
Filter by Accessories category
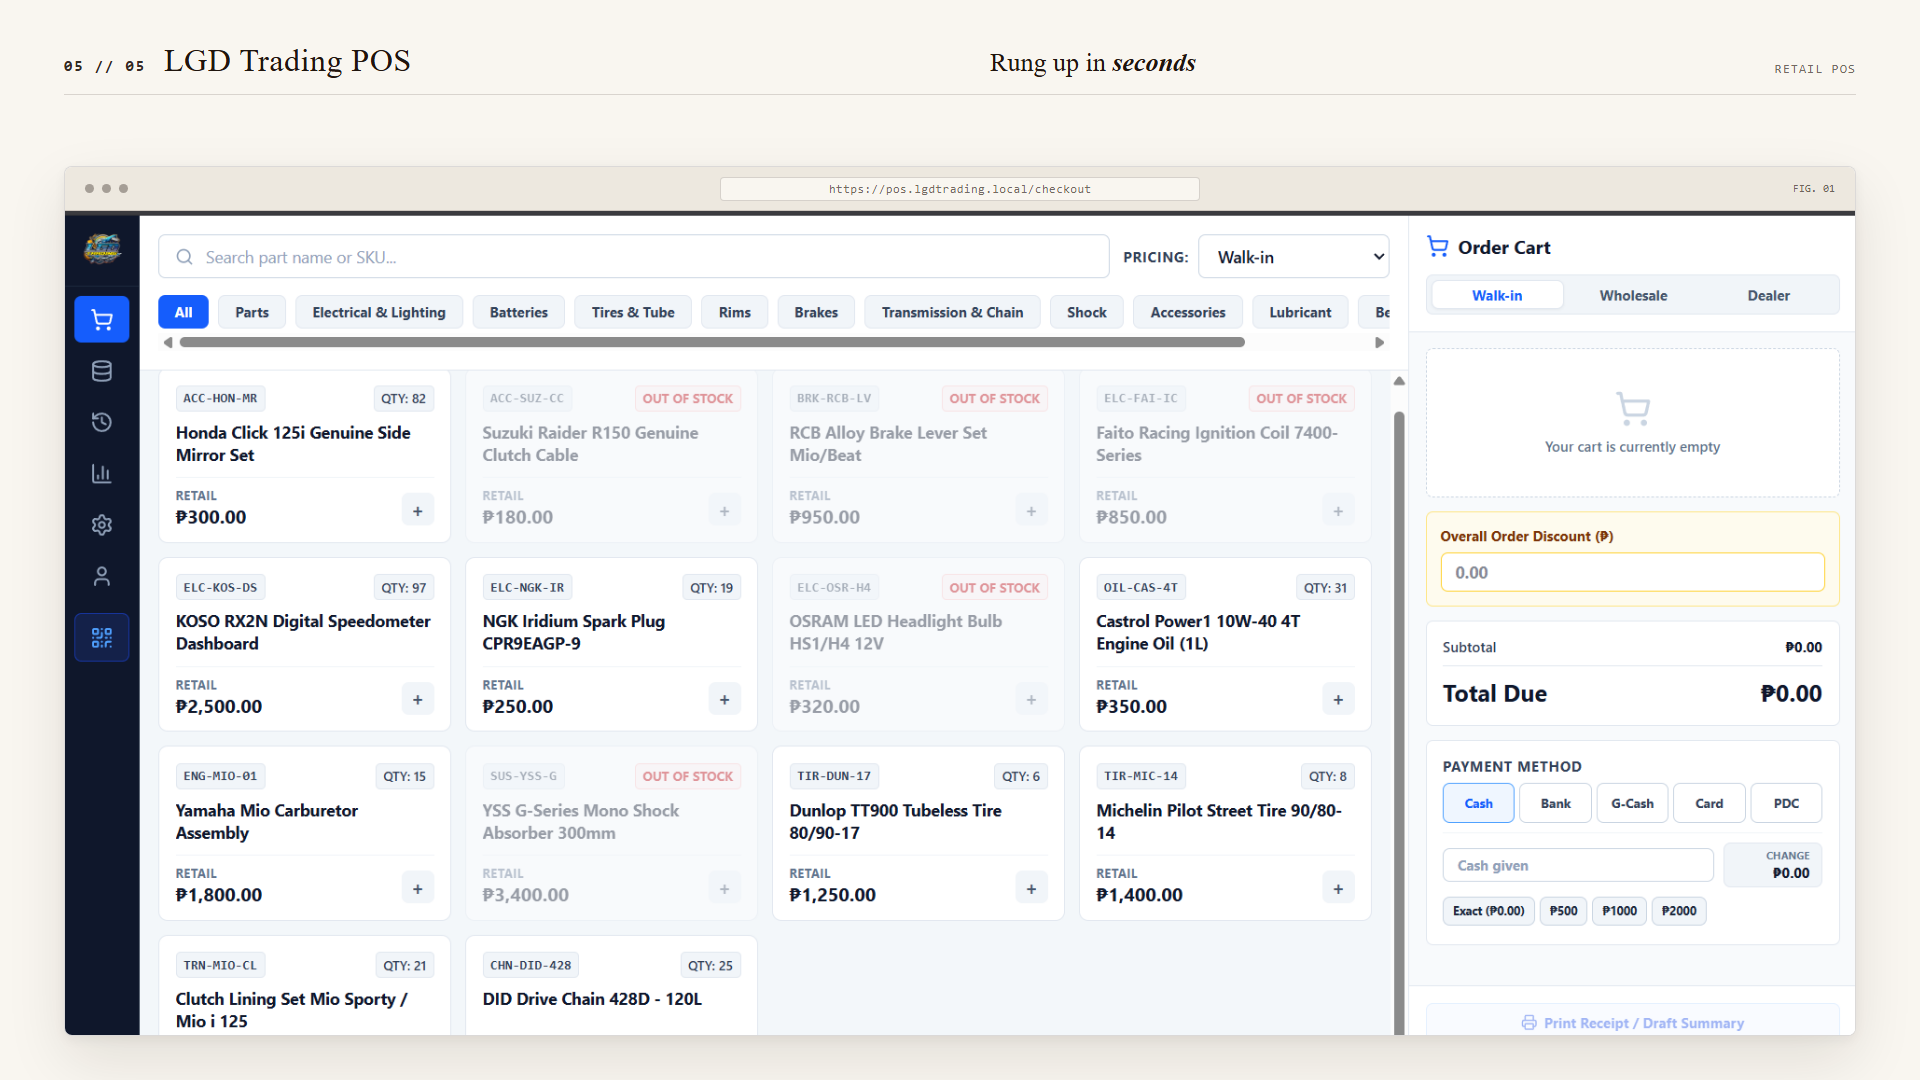coord(1188,312)
